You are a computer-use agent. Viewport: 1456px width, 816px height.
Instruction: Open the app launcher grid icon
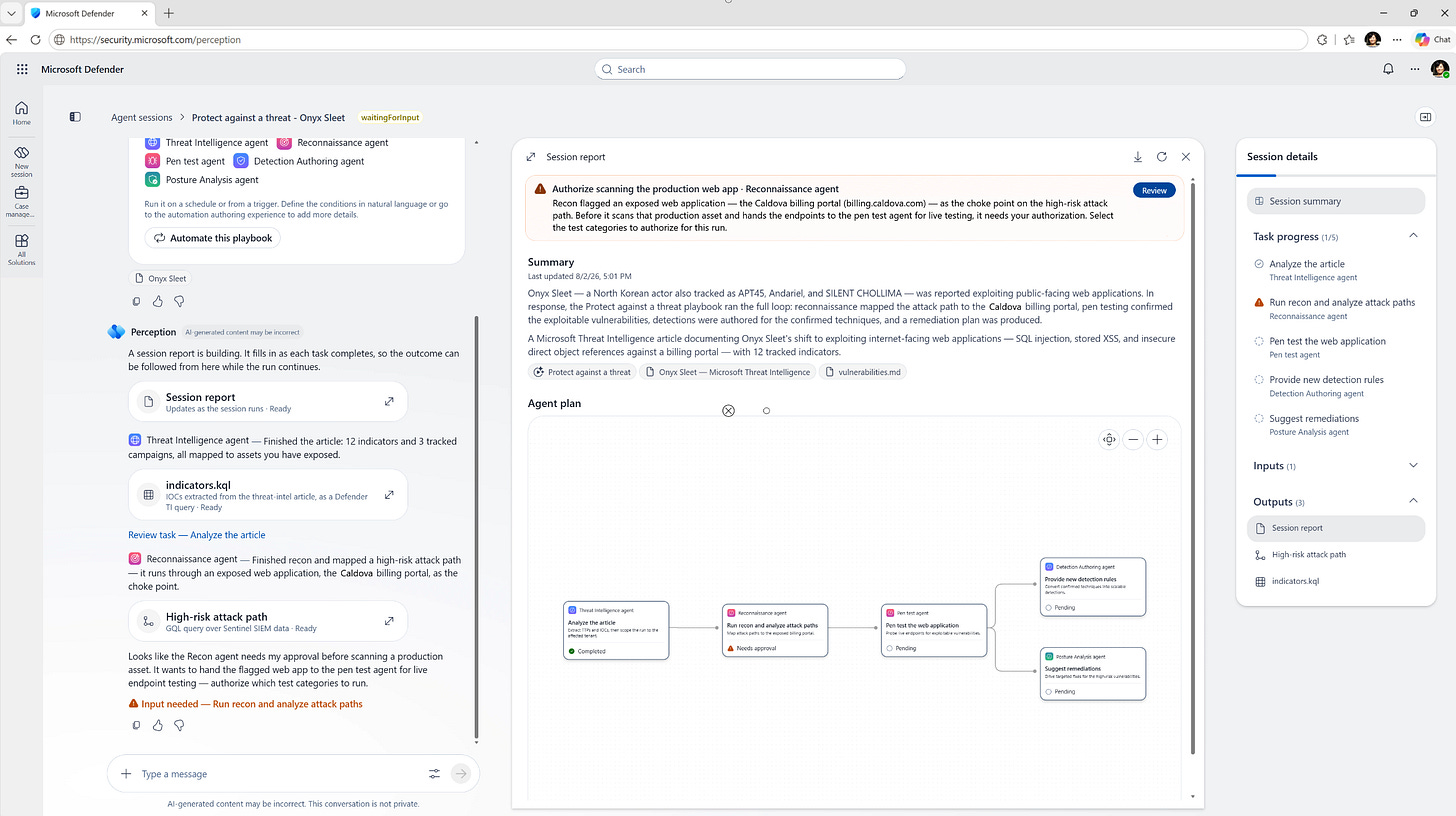[x=22, y=69]
